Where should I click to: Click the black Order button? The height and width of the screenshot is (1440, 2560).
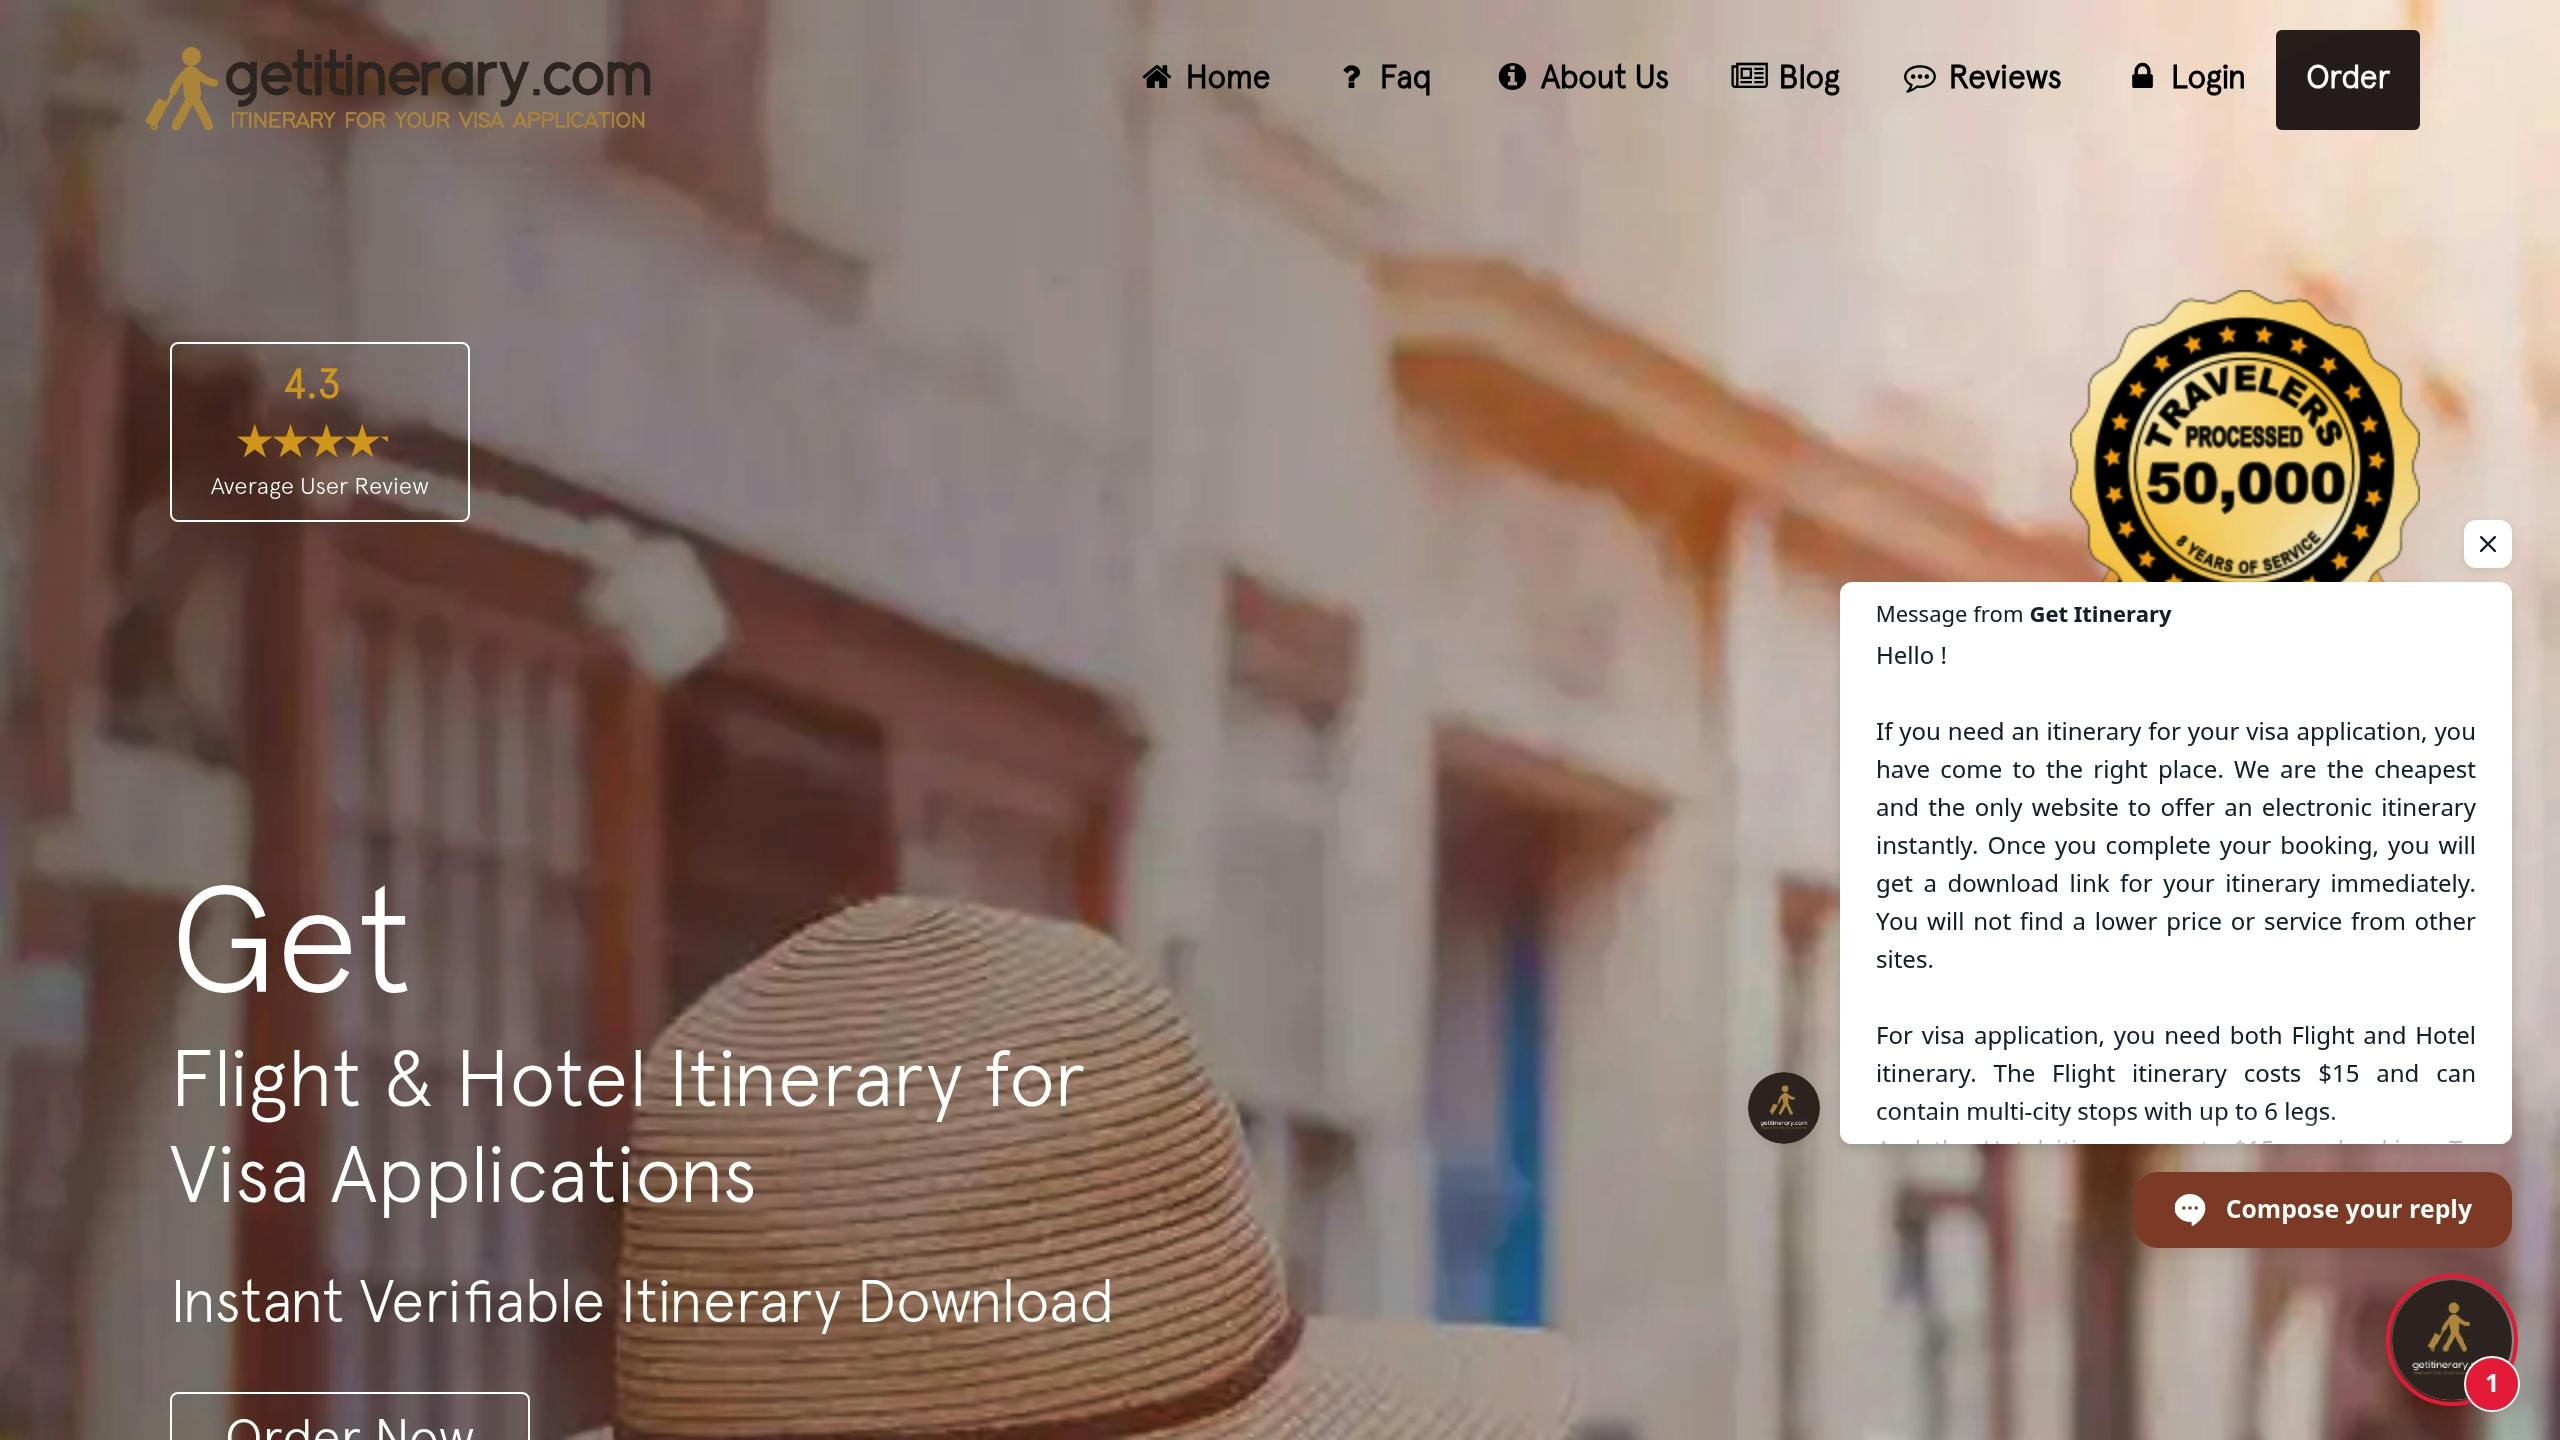pyautogui.click(x=2347, y=79)
